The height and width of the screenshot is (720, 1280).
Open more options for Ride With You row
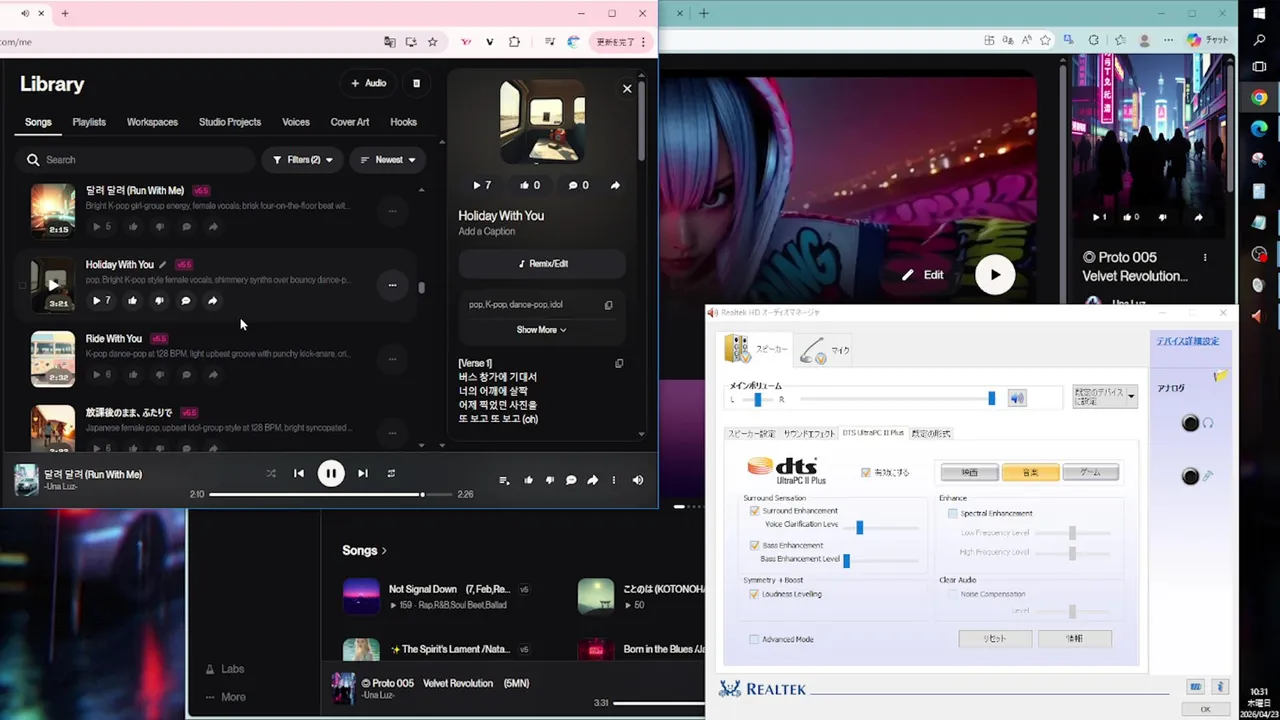(392, 359)
